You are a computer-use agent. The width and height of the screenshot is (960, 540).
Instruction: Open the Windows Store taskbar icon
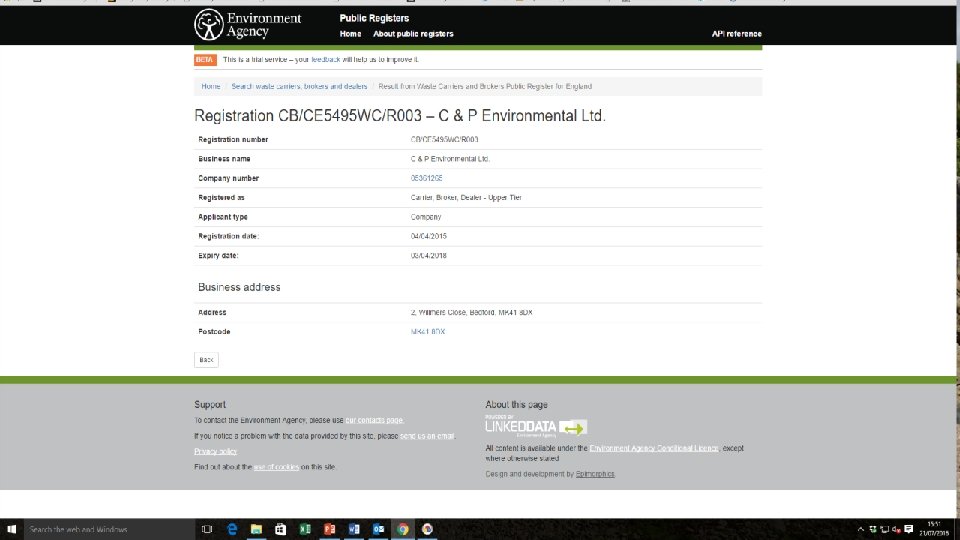[280, 529]
